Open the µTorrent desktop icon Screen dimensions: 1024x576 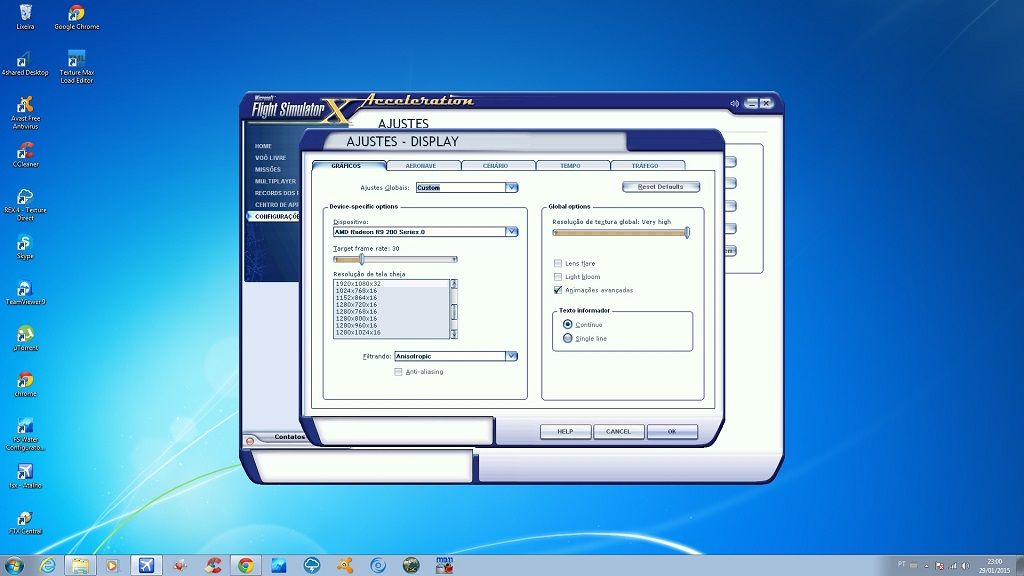pos(25,339)
